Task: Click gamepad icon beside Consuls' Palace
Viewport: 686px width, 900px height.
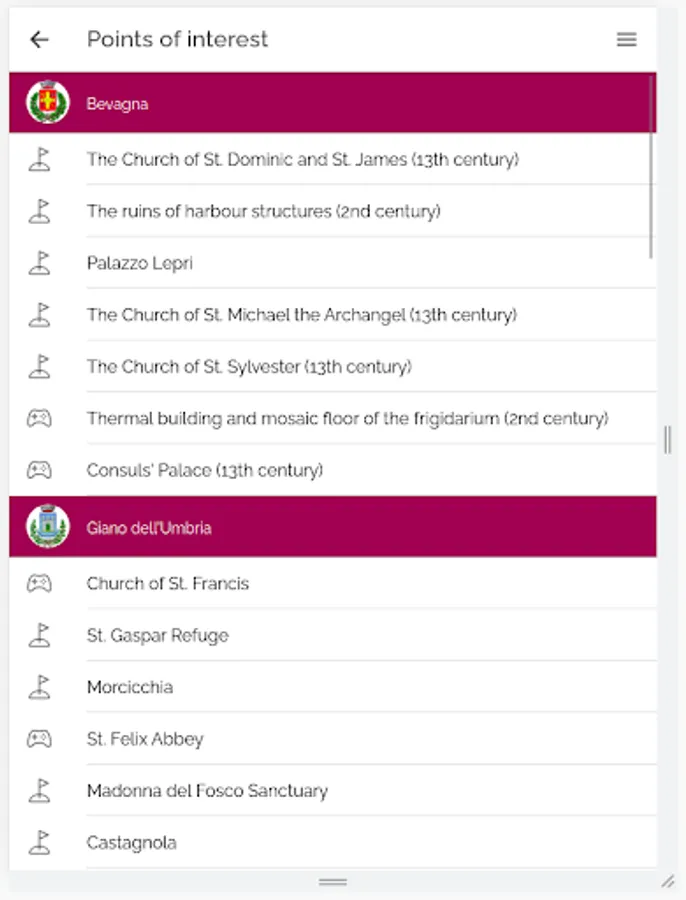Action: 39,470
